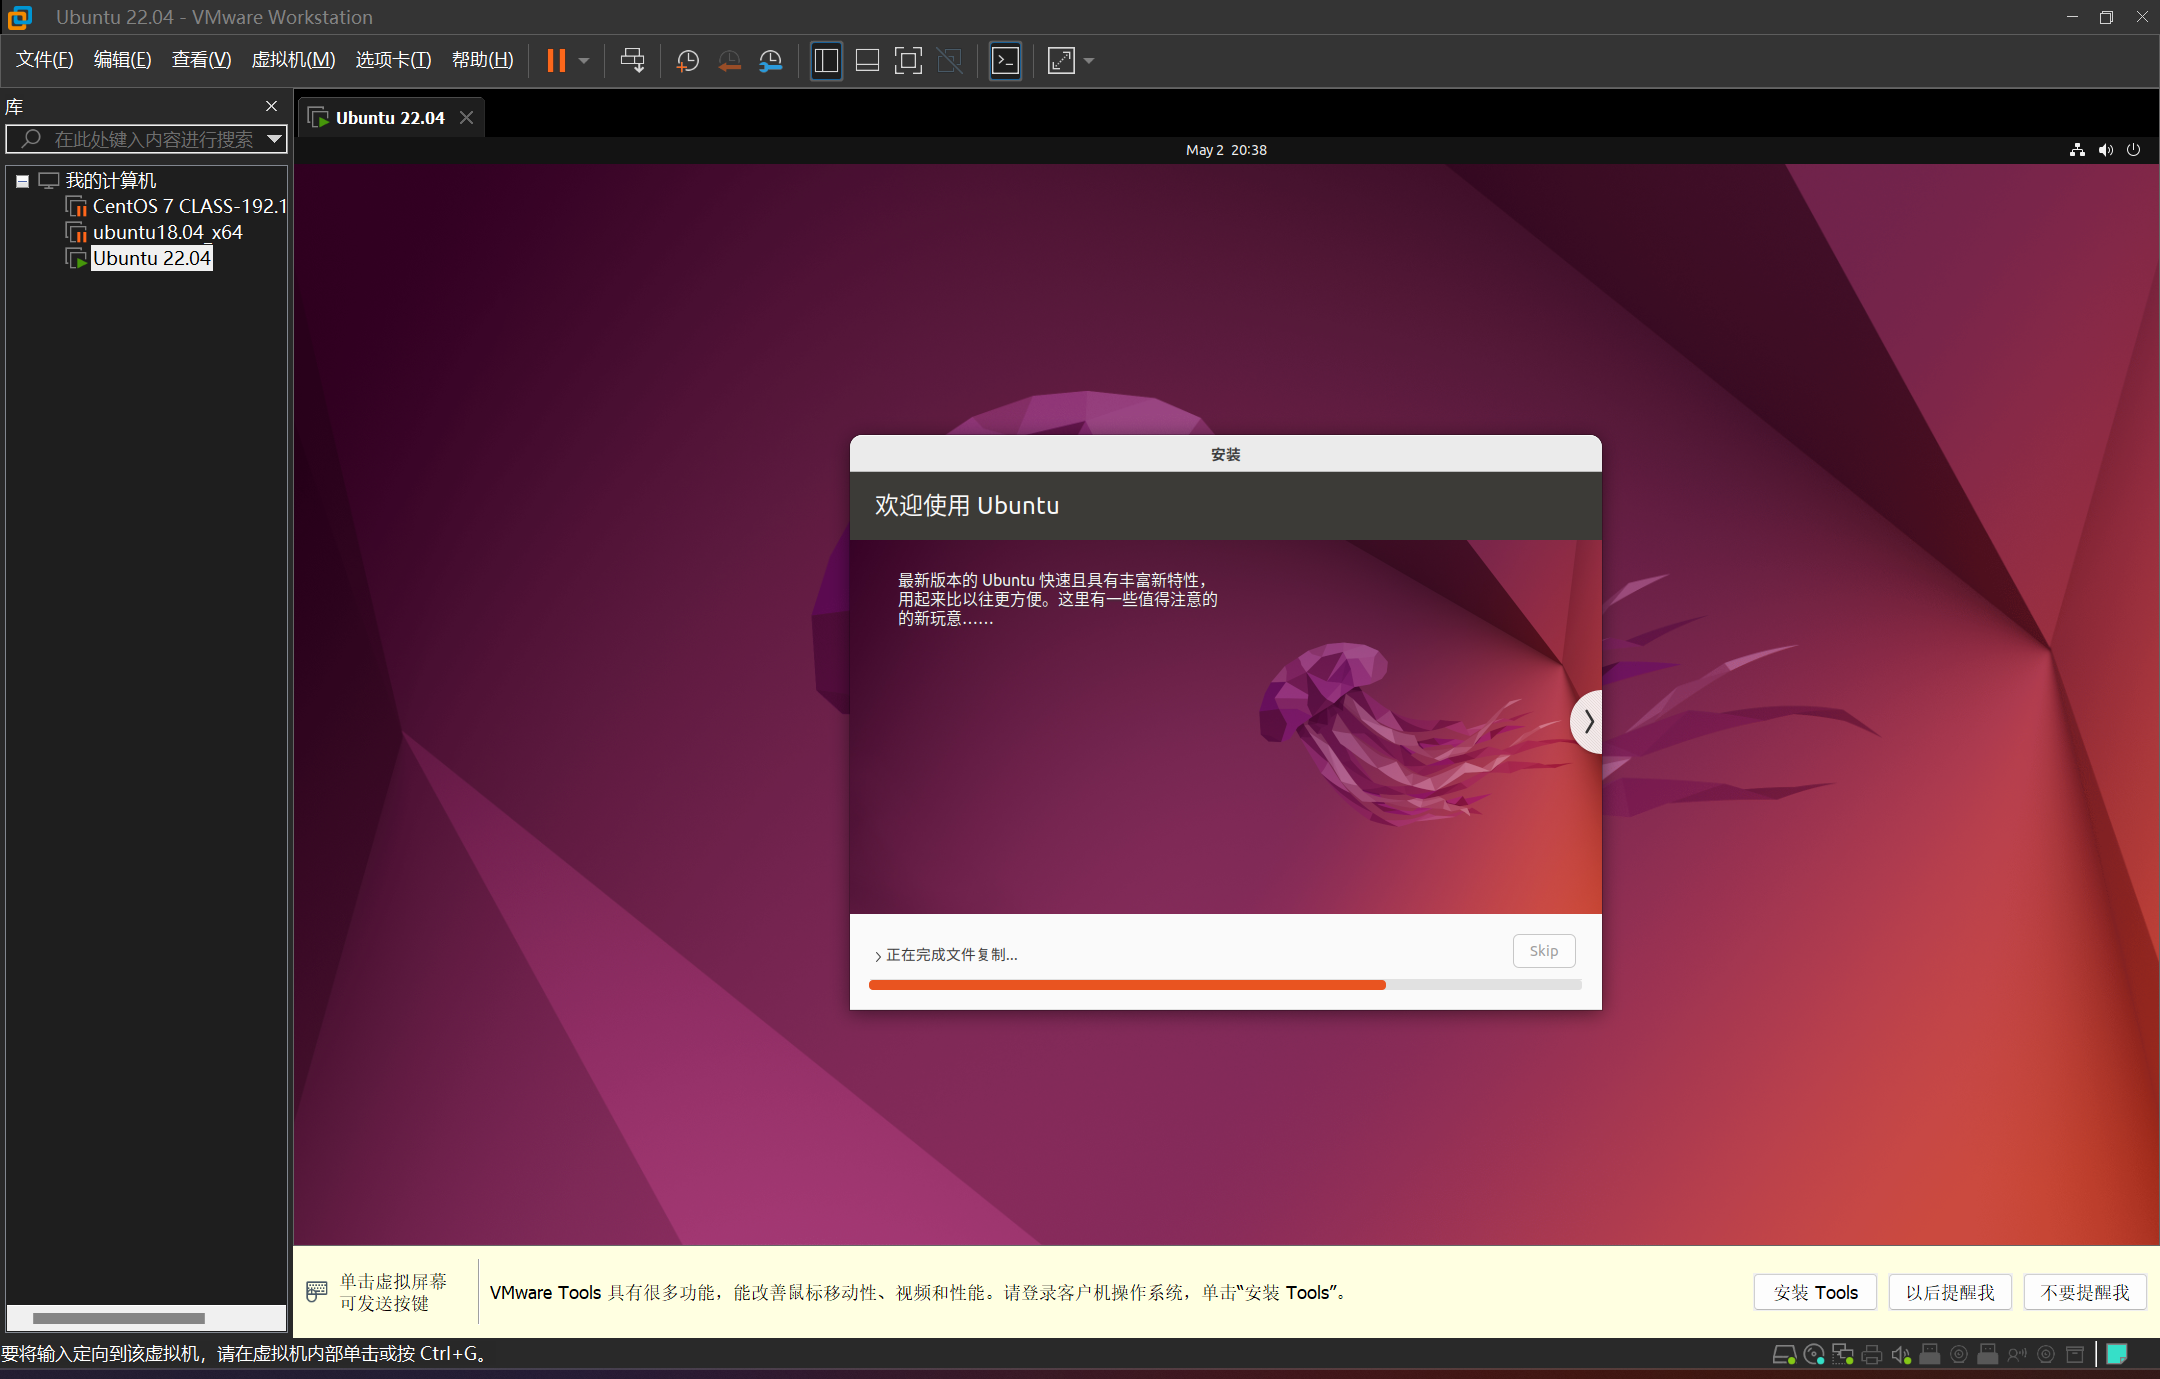Click the volume icon in Ubuntu panel
Screen dimensions: 2160x1379
coord(2105,150)
